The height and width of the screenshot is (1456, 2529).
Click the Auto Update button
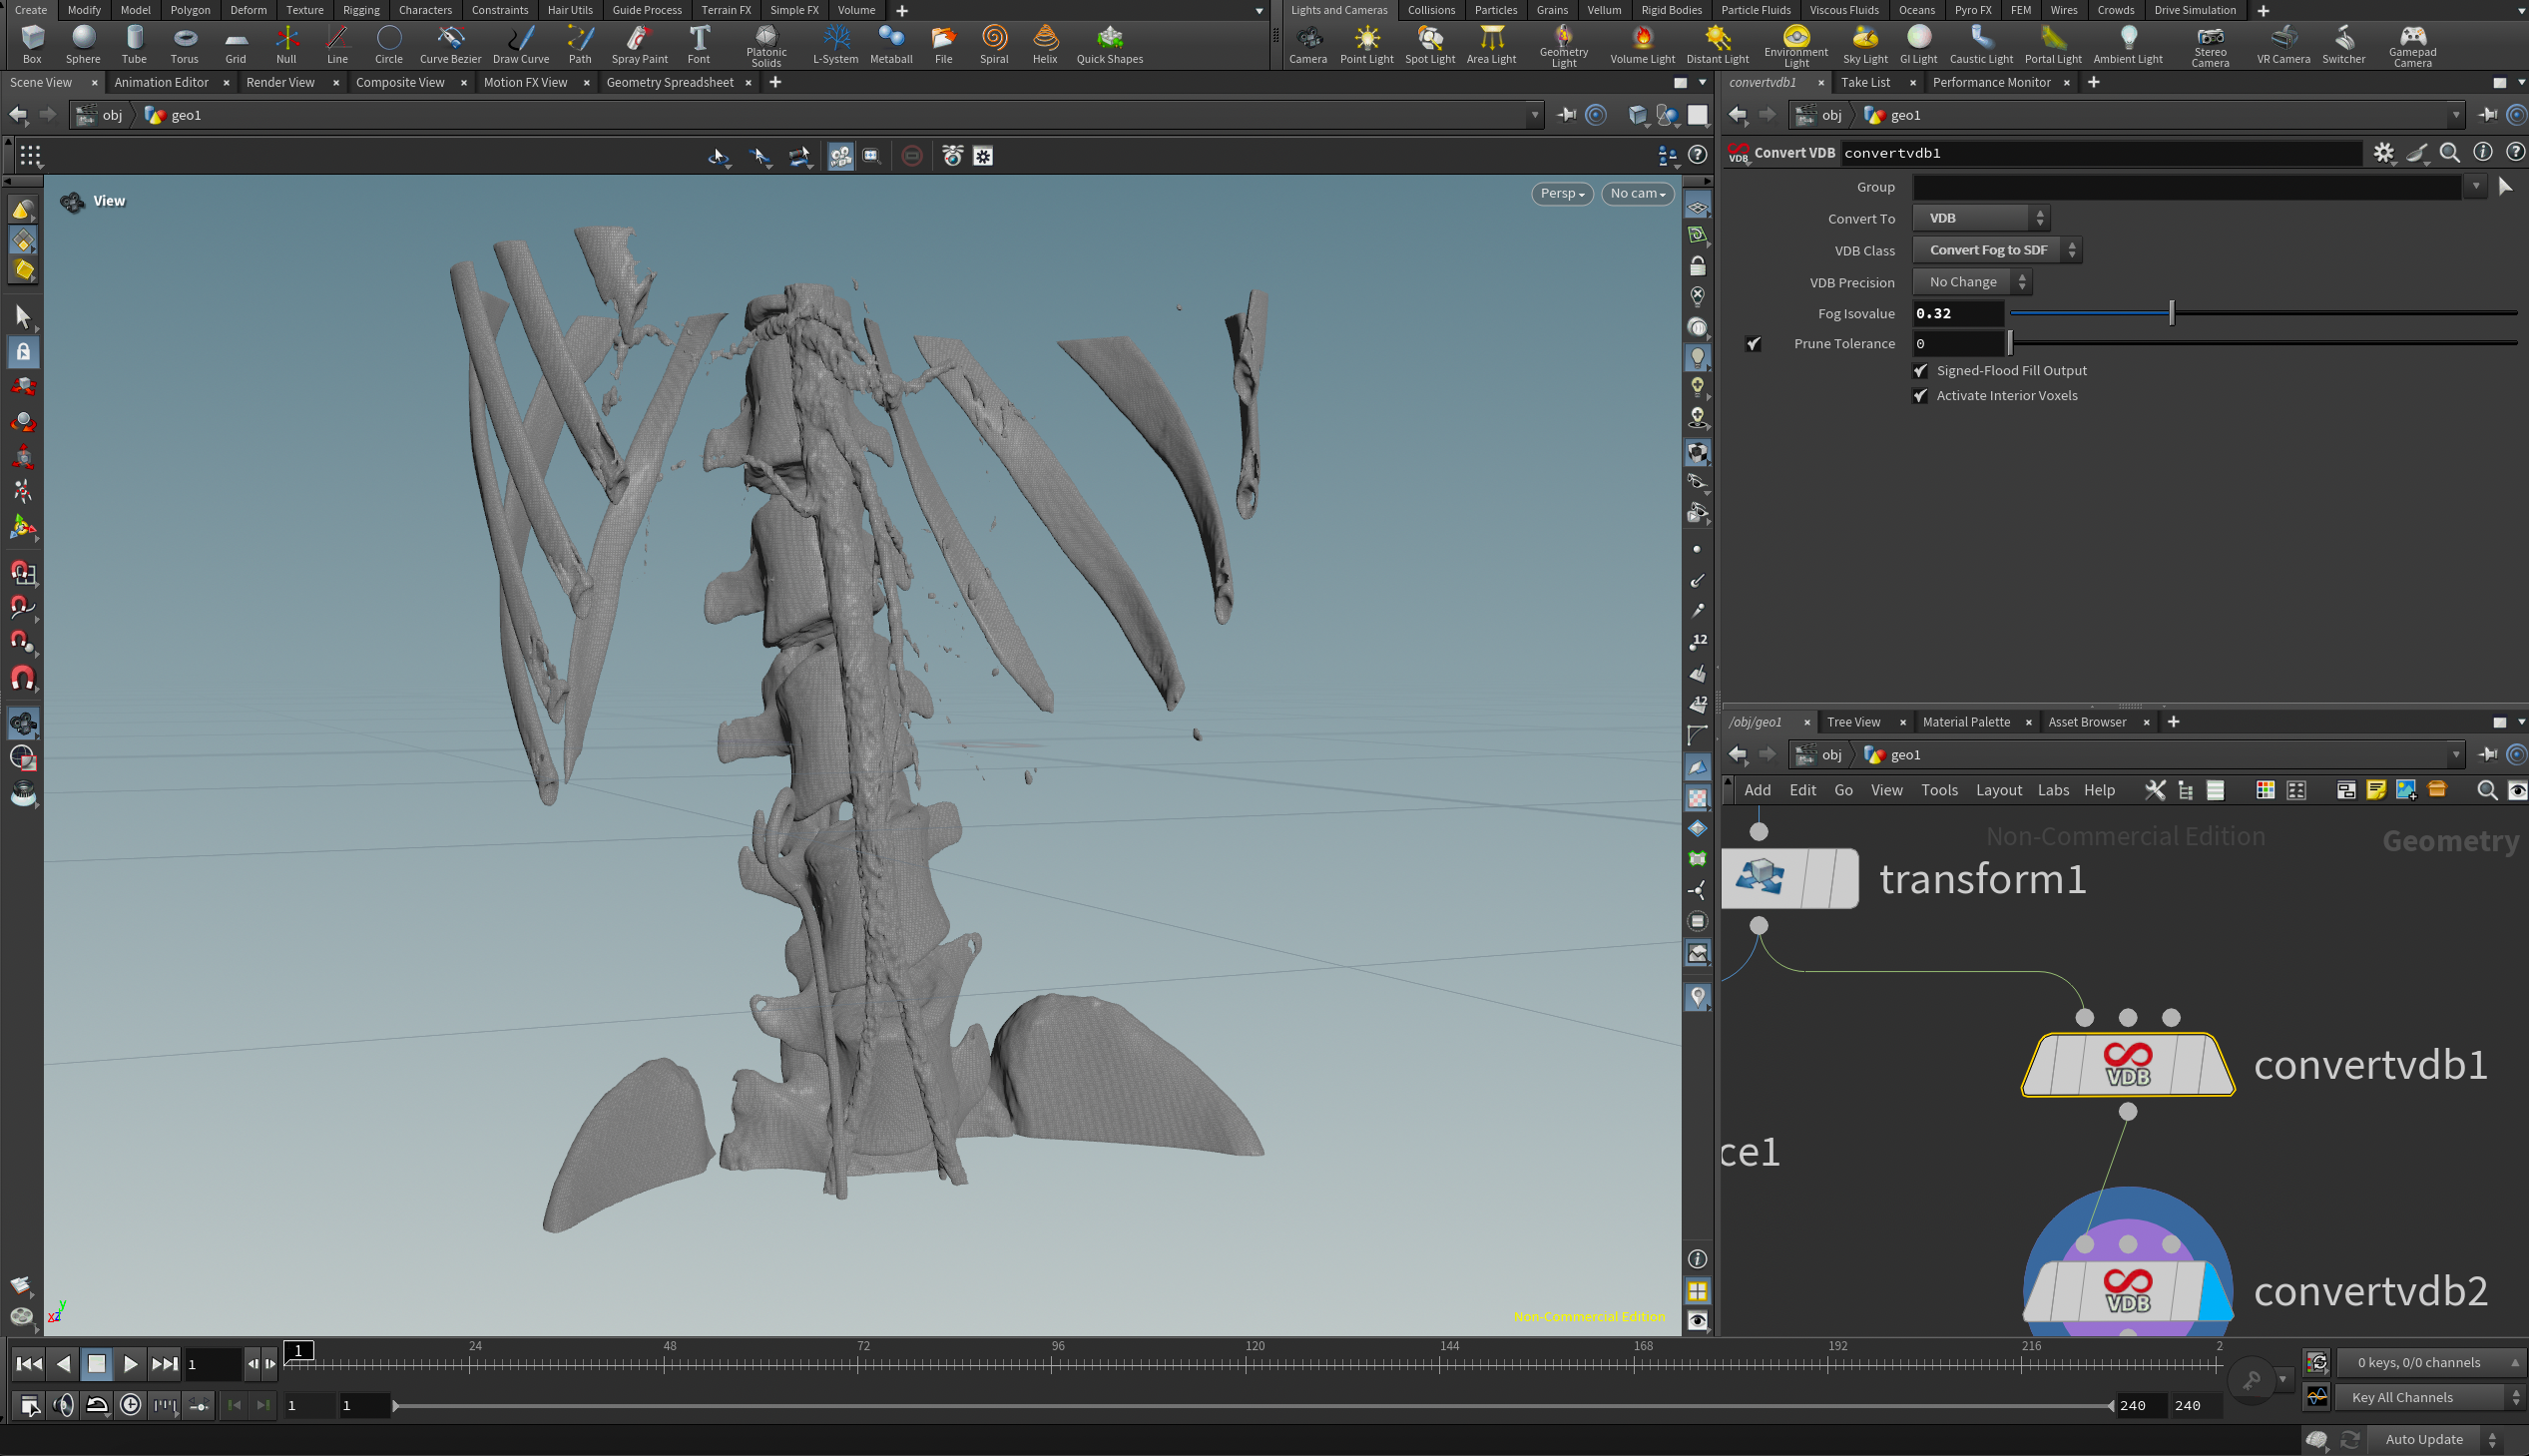point(2423,1439)
